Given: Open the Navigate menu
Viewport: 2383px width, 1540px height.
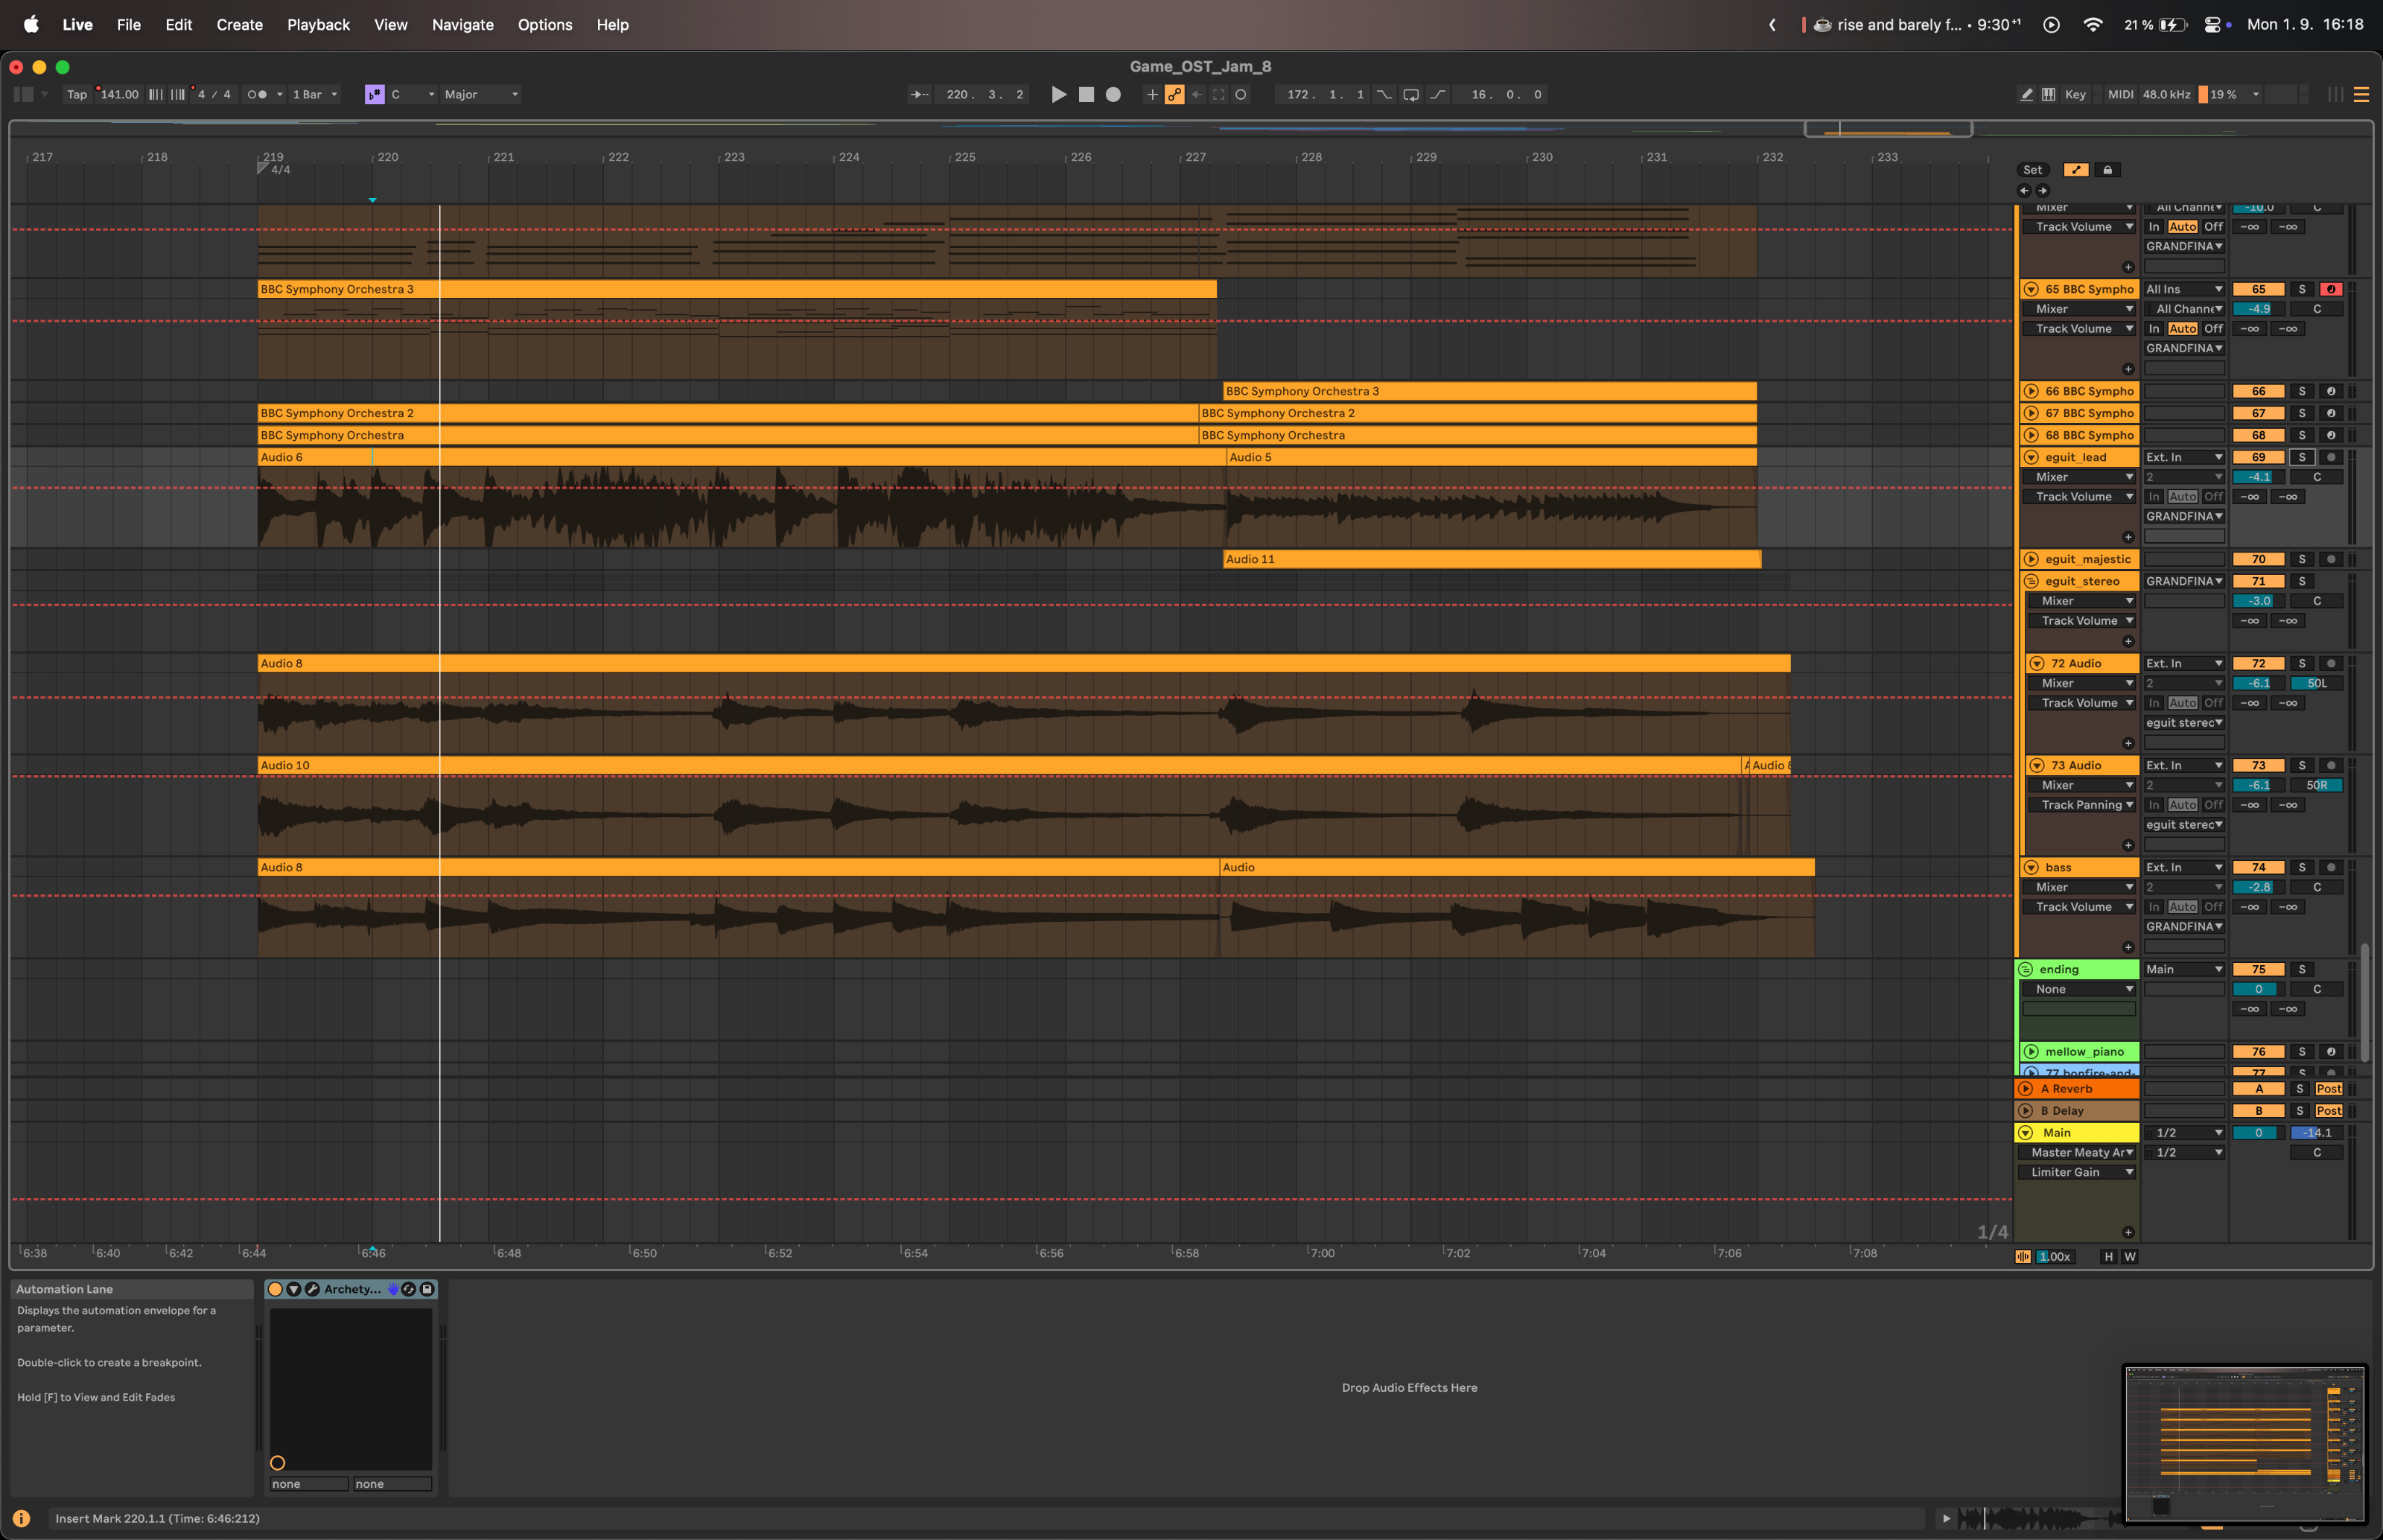Looking at the screenshot, I should coord(463,24).
